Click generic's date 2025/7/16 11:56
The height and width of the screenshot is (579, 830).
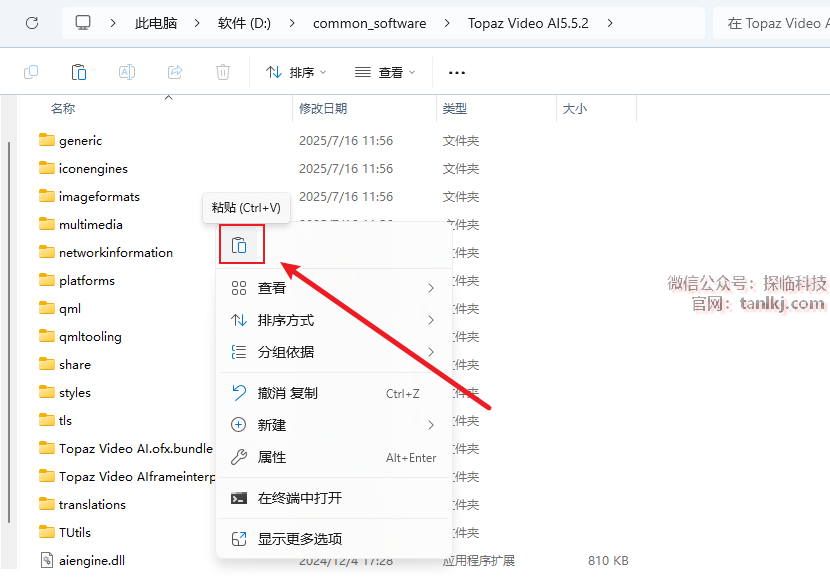pyautogui.click(x=346, y=140)
